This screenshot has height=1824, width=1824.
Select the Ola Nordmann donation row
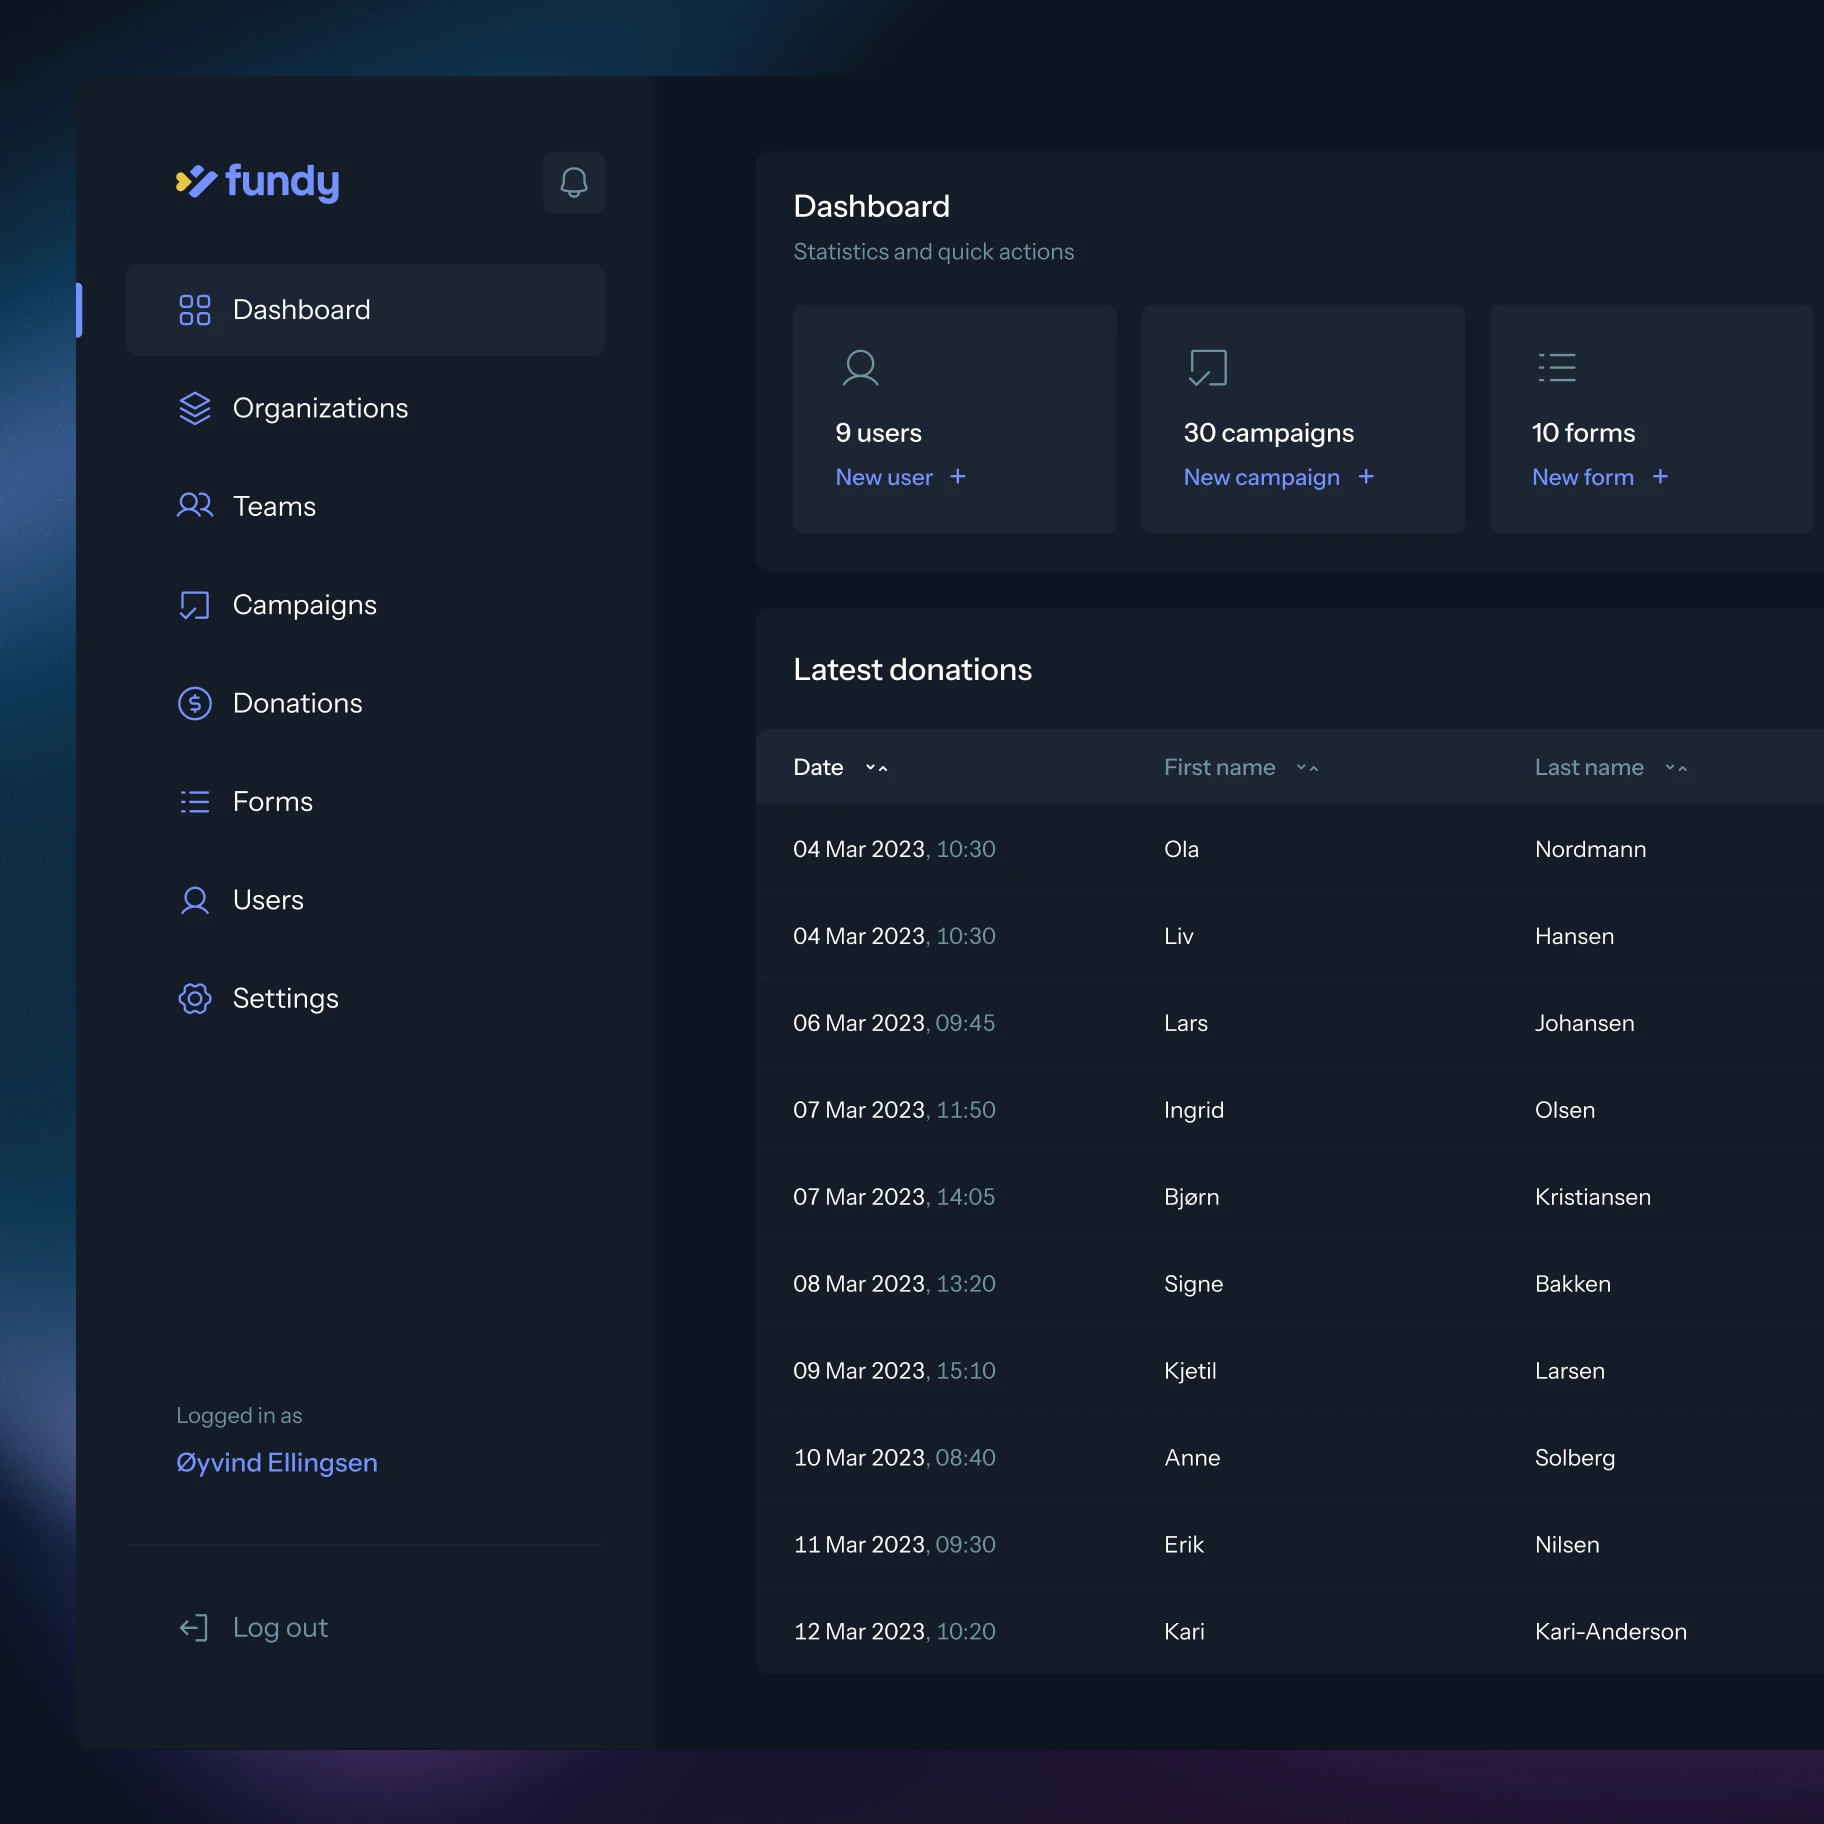point(1290,849)
